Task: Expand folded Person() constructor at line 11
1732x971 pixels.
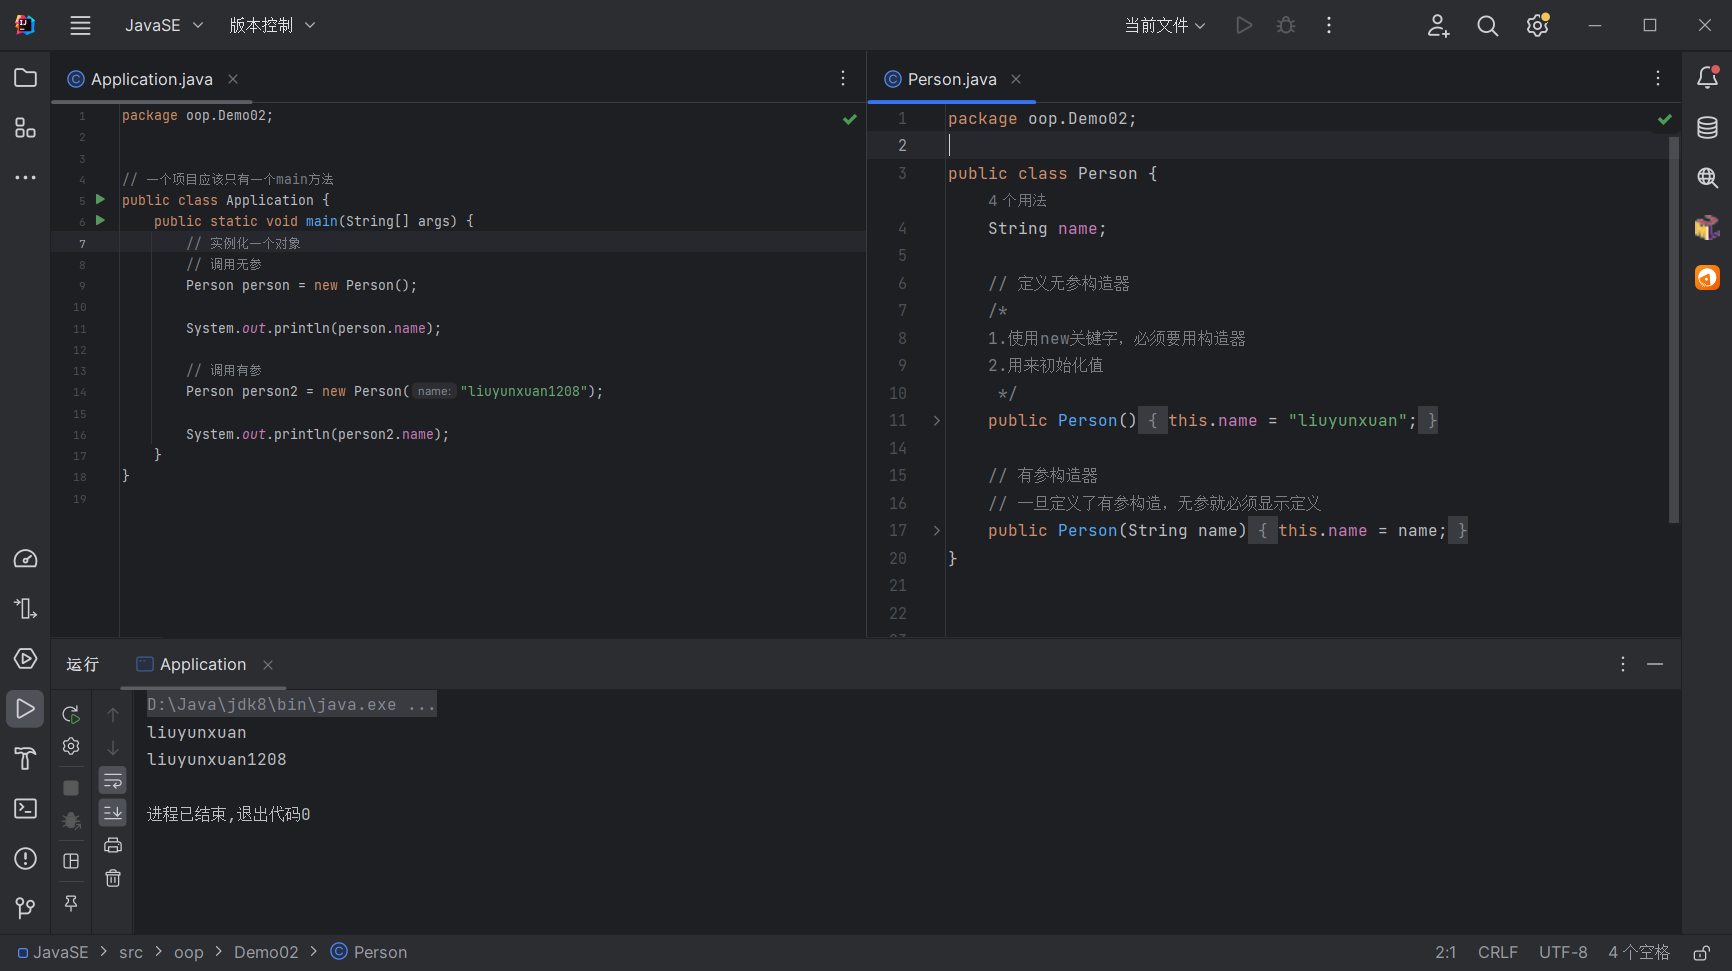Action: 937,421
